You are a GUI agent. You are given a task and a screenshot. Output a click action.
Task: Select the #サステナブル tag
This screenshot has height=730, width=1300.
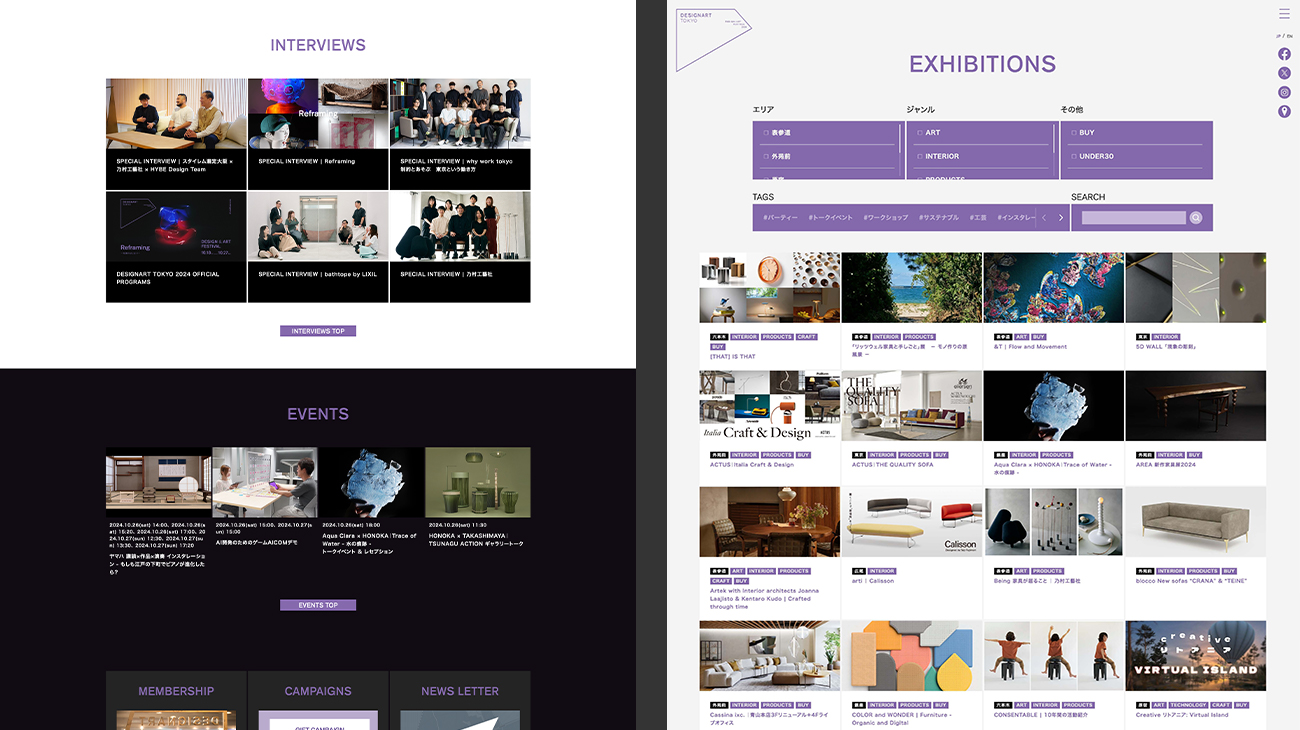tap(939, 218)
